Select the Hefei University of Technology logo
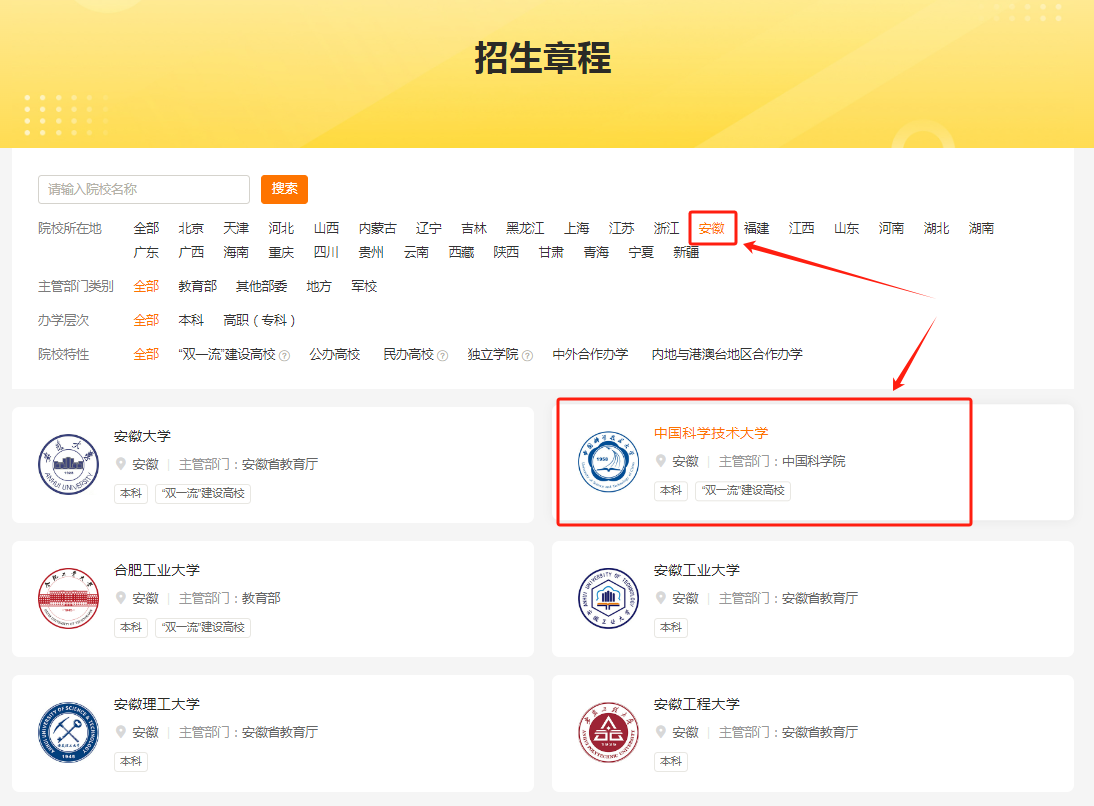This screenshot has height=806, width=1094. click(x=68, y=599)
